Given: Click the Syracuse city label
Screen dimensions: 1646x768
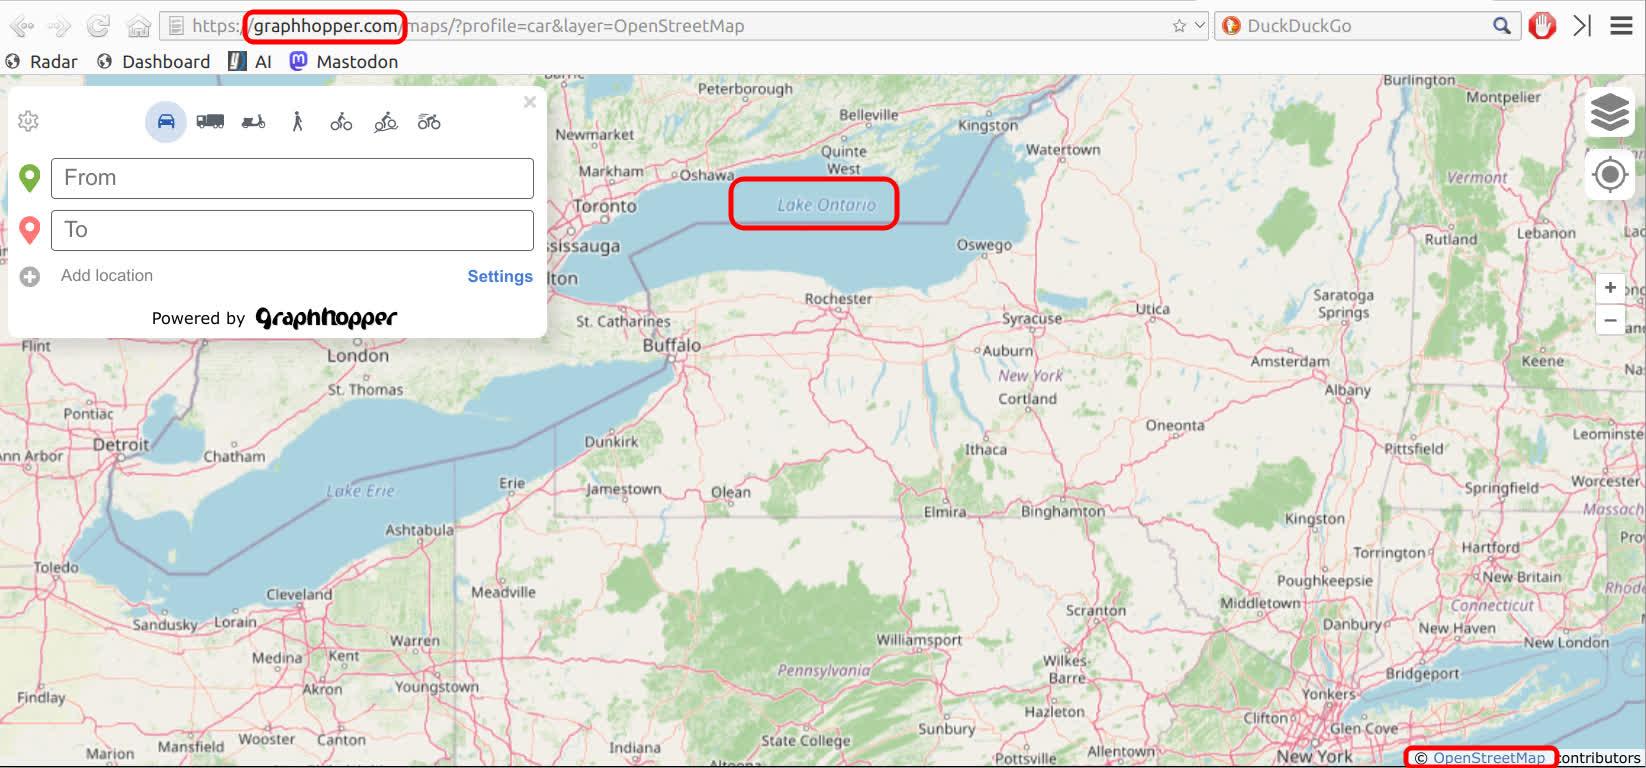Looking at the screenshot, I should (1032, 319).
